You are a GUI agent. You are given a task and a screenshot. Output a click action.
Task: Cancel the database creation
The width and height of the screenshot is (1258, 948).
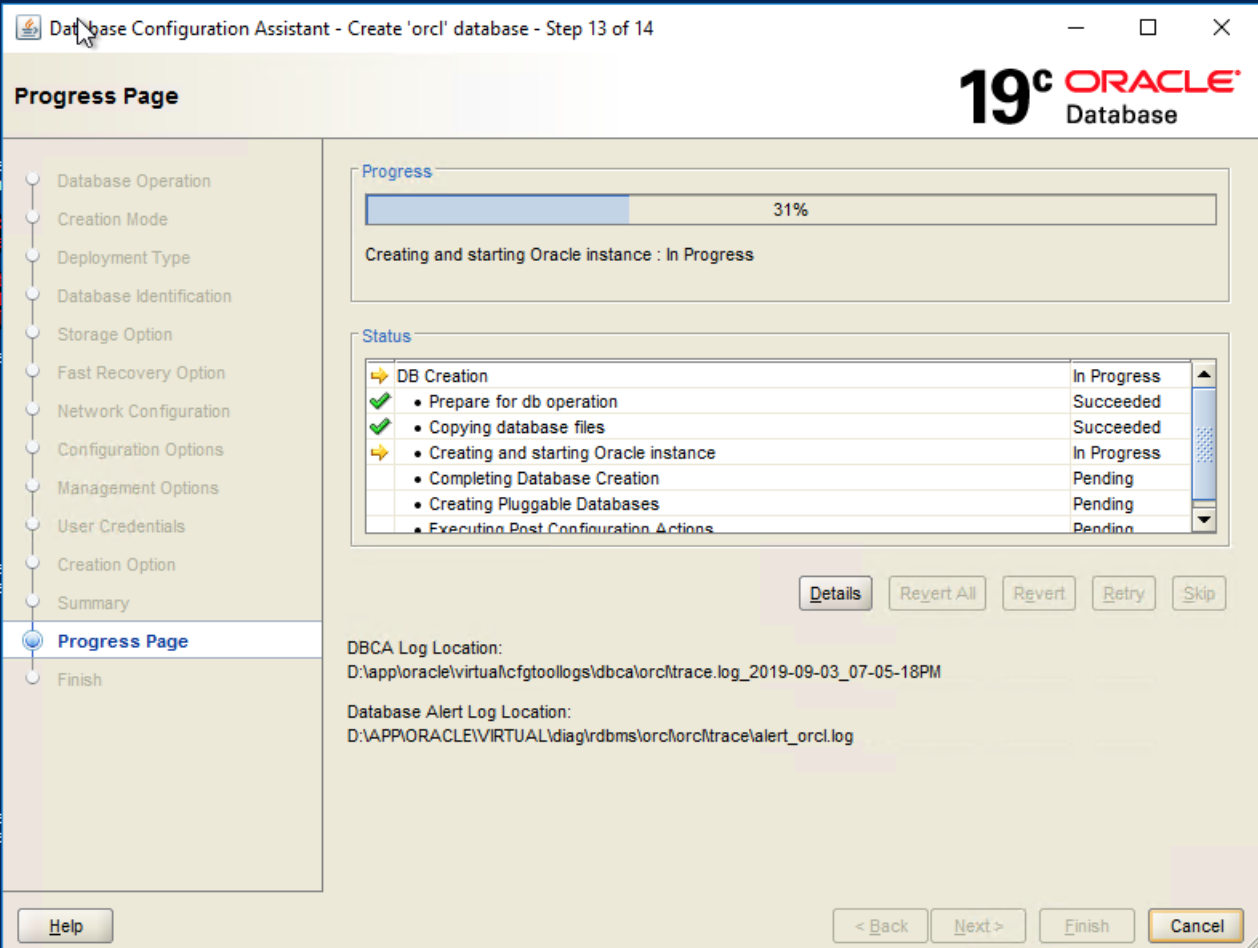coord(1196,926)
